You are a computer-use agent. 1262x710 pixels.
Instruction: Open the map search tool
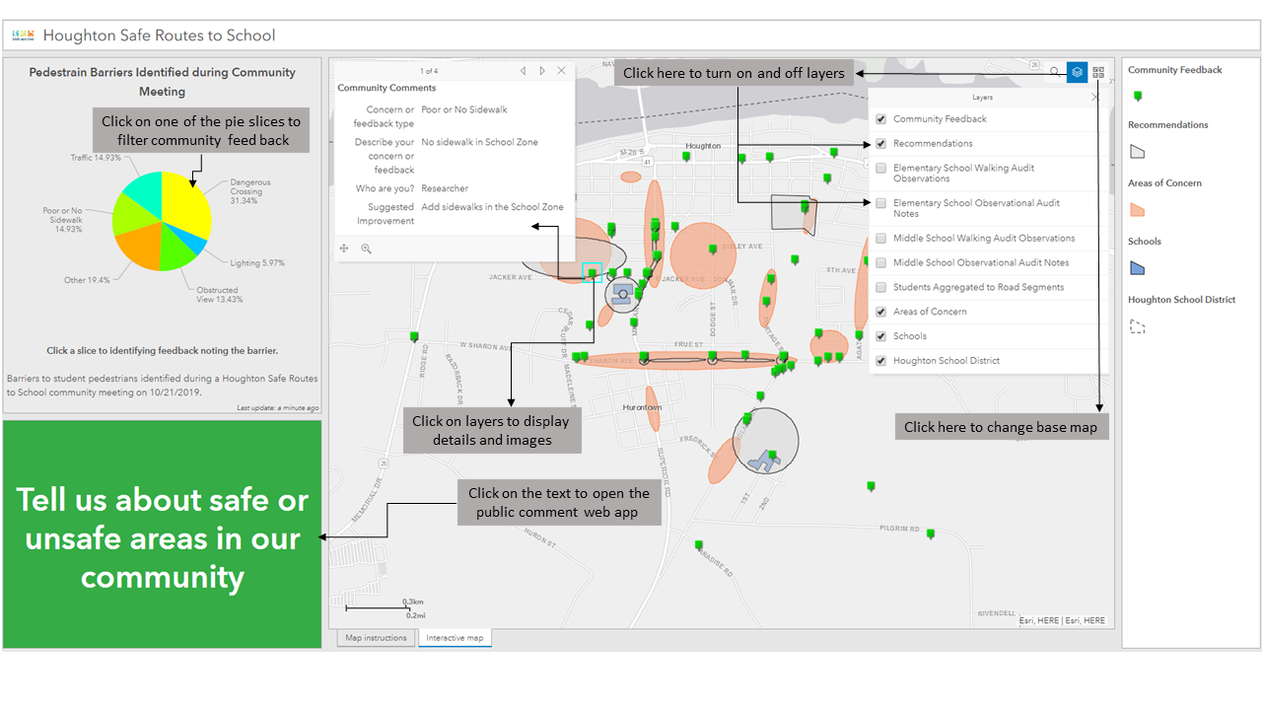click(x=1055, y=73)
